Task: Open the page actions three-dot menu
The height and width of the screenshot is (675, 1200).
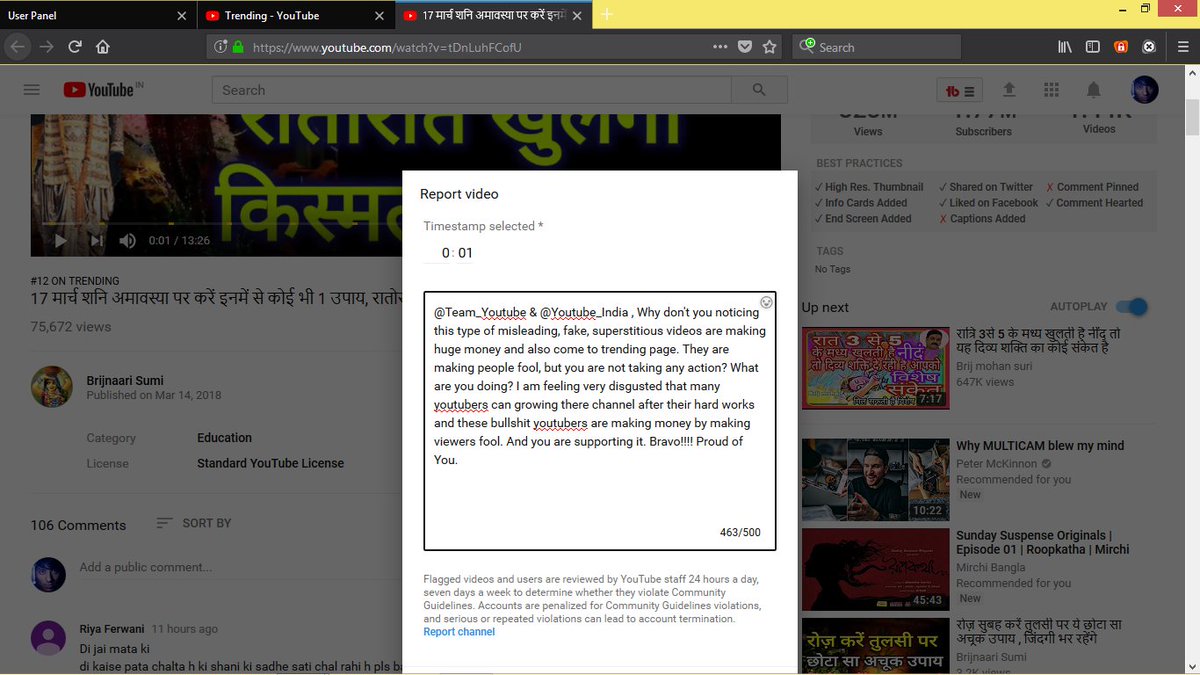Action: point(720,47)
